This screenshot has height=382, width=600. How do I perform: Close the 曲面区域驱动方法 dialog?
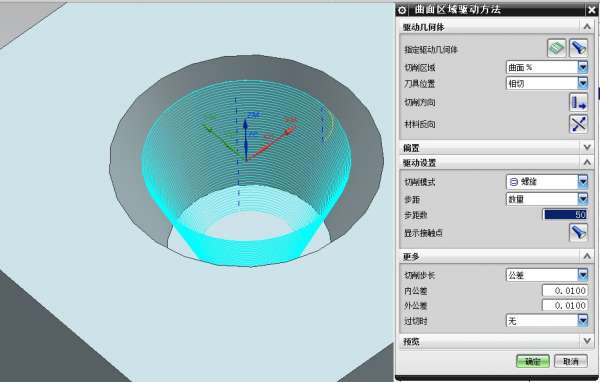point(592,10)
